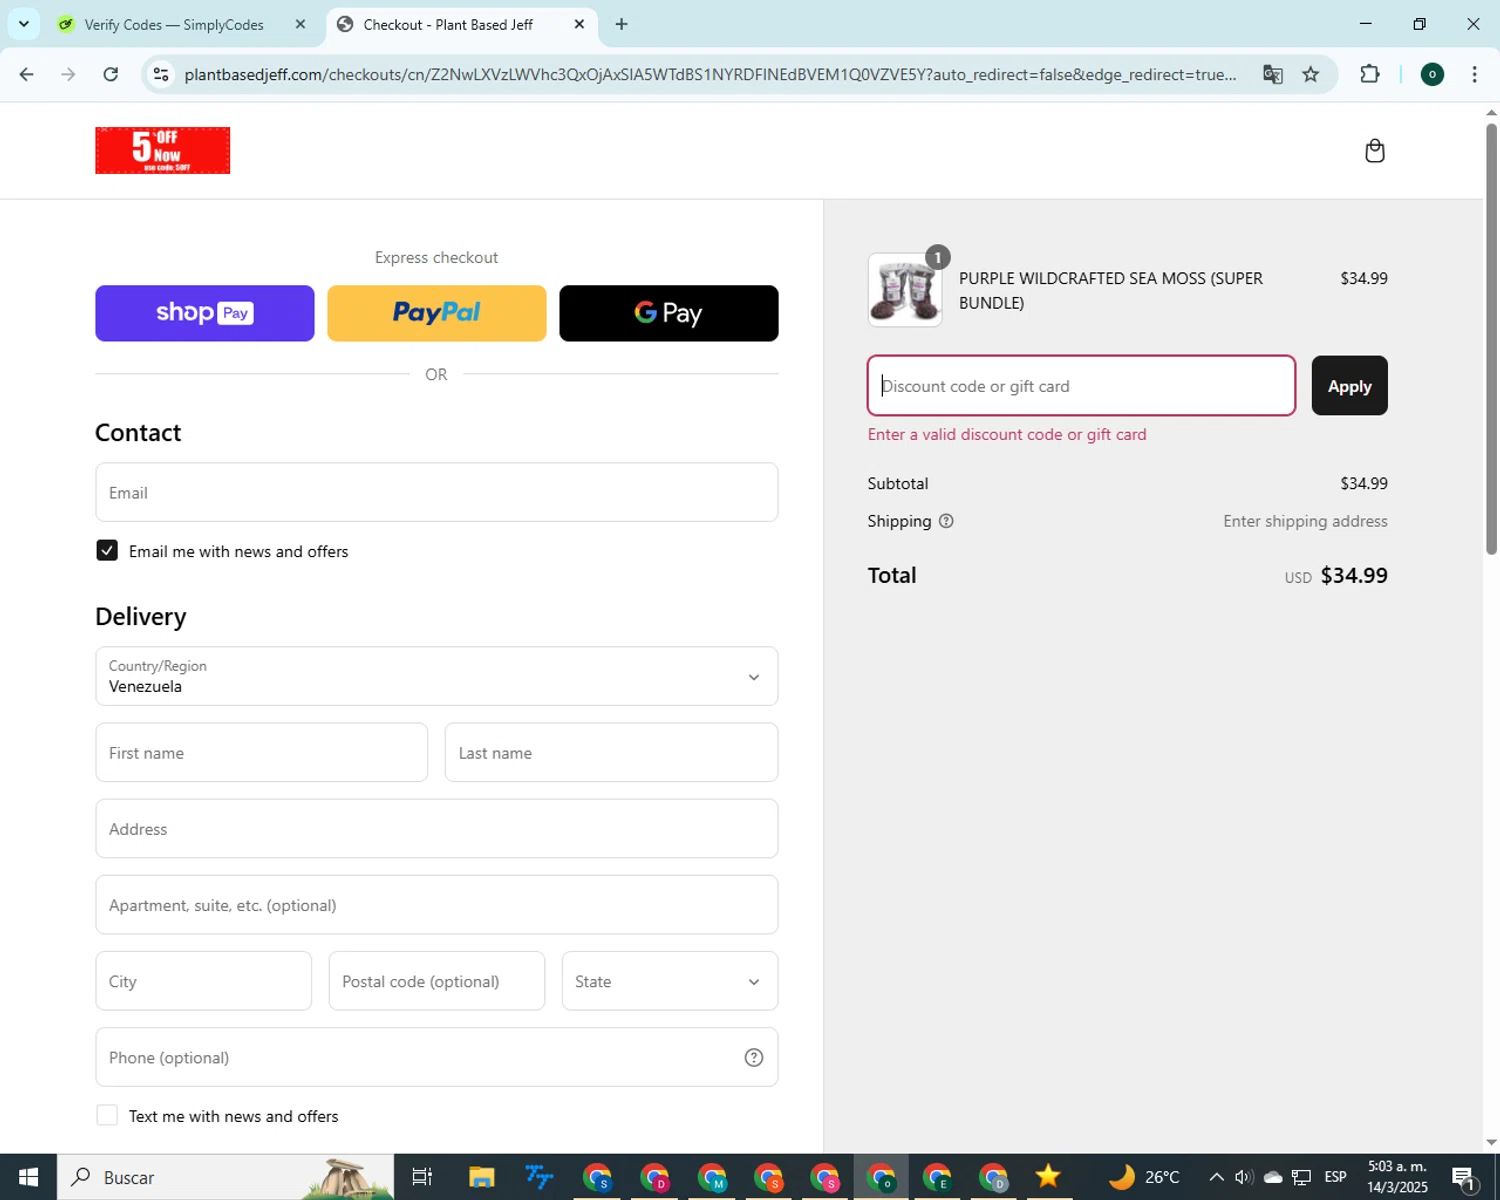
Task: Pay with PayPal express checkout
Action: [437, 313]
